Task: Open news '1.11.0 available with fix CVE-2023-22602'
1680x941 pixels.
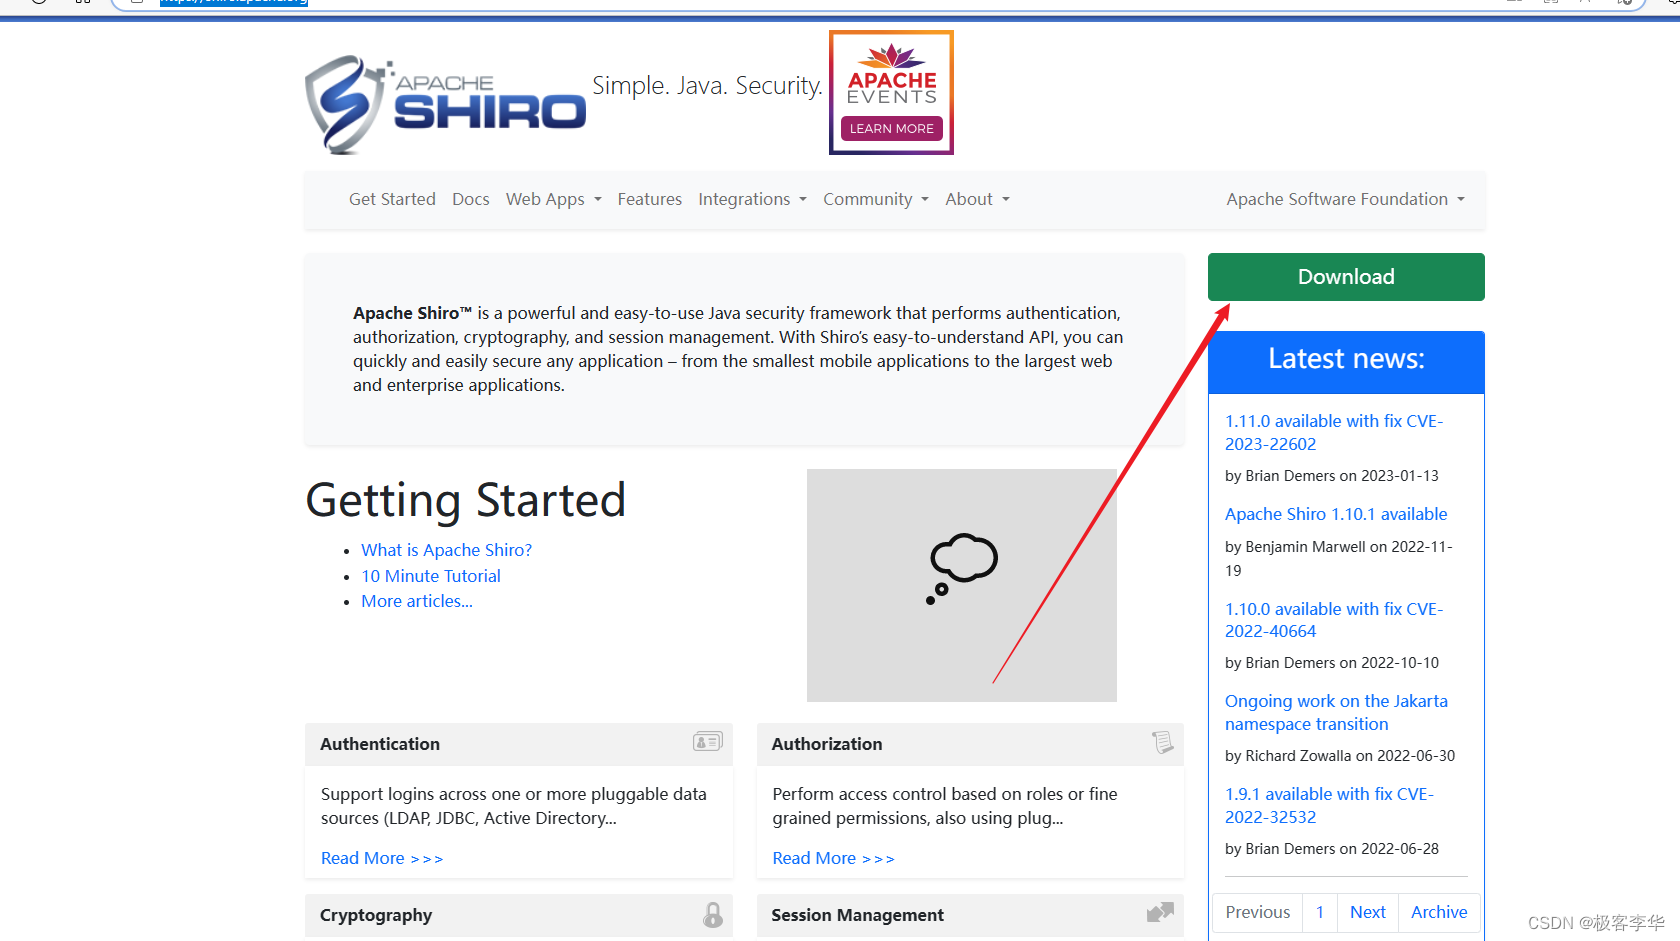Action: [x=1334, y=432]
